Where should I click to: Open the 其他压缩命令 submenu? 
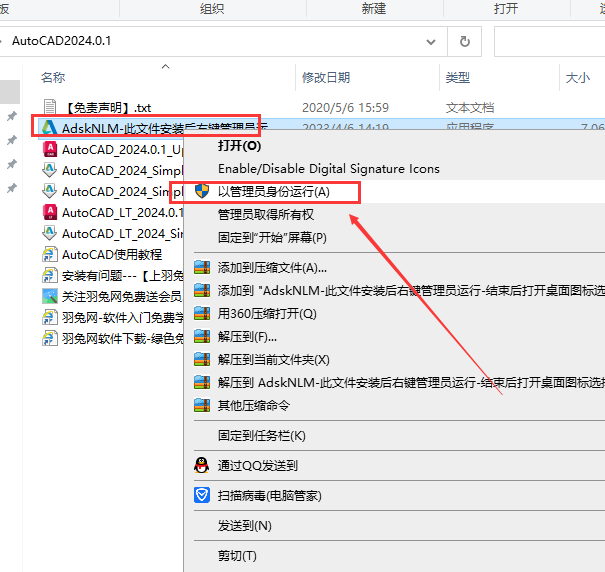[x=253, y=405]
